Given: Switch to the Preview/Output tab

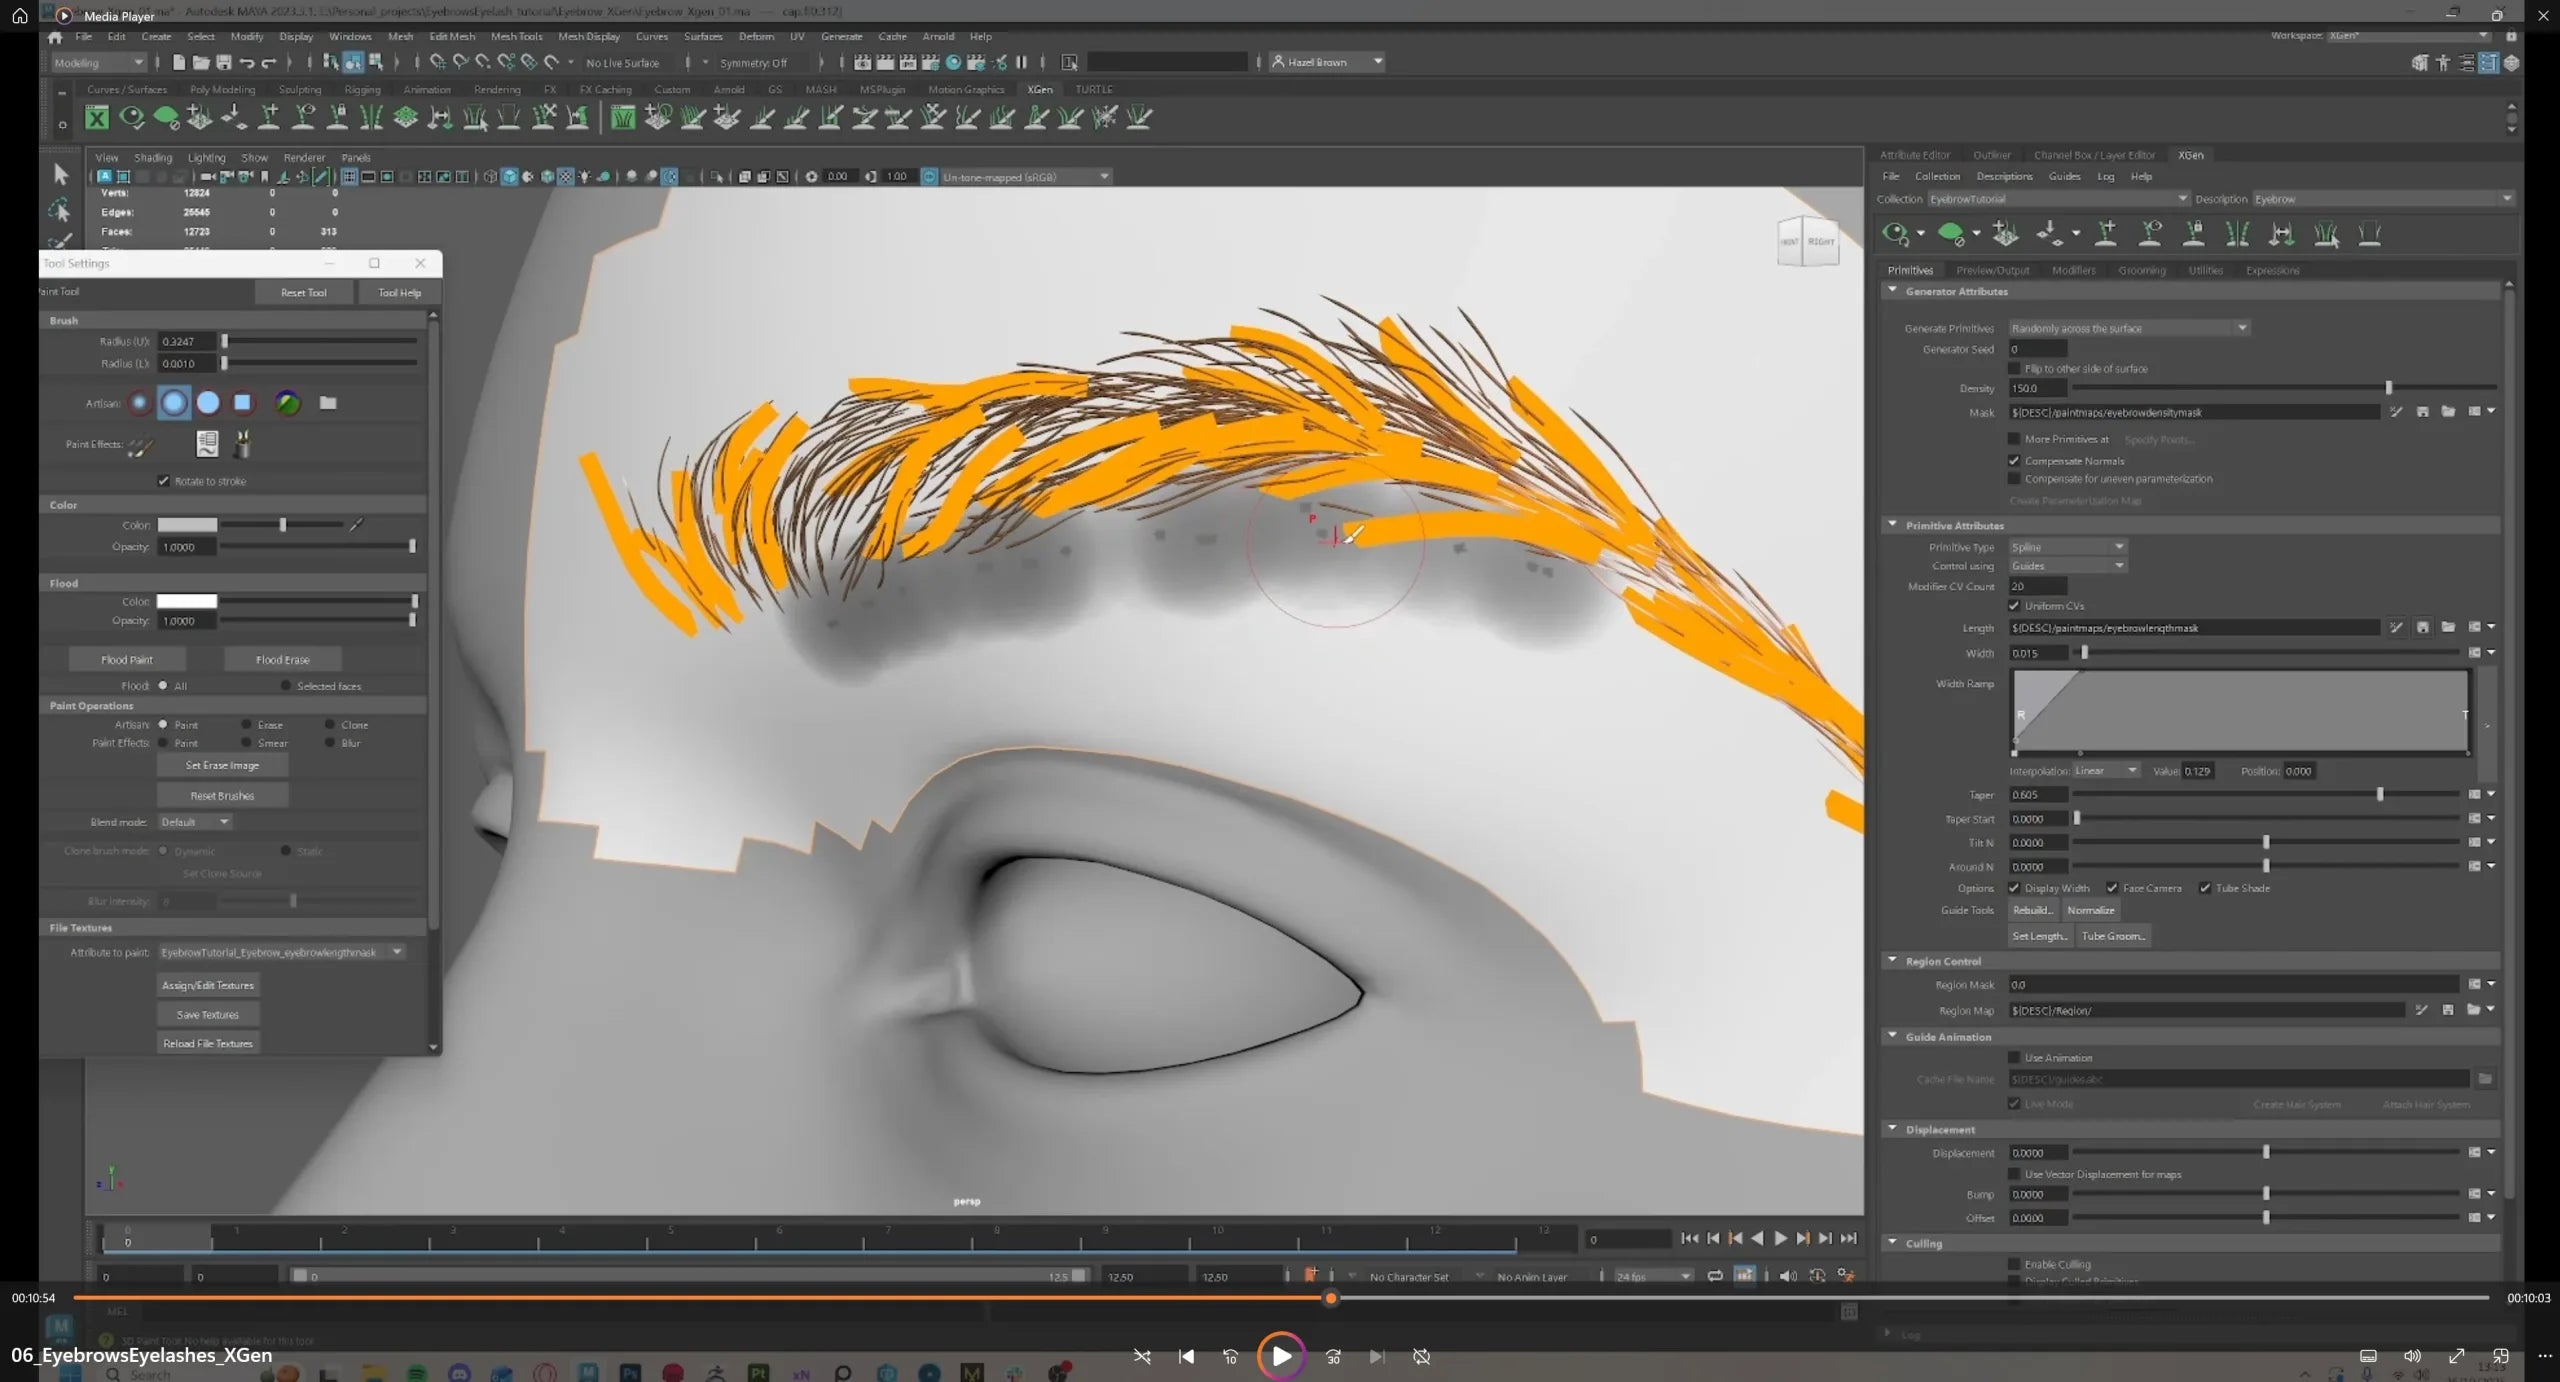Looking at the screenshot, I should coord(1992,271).
